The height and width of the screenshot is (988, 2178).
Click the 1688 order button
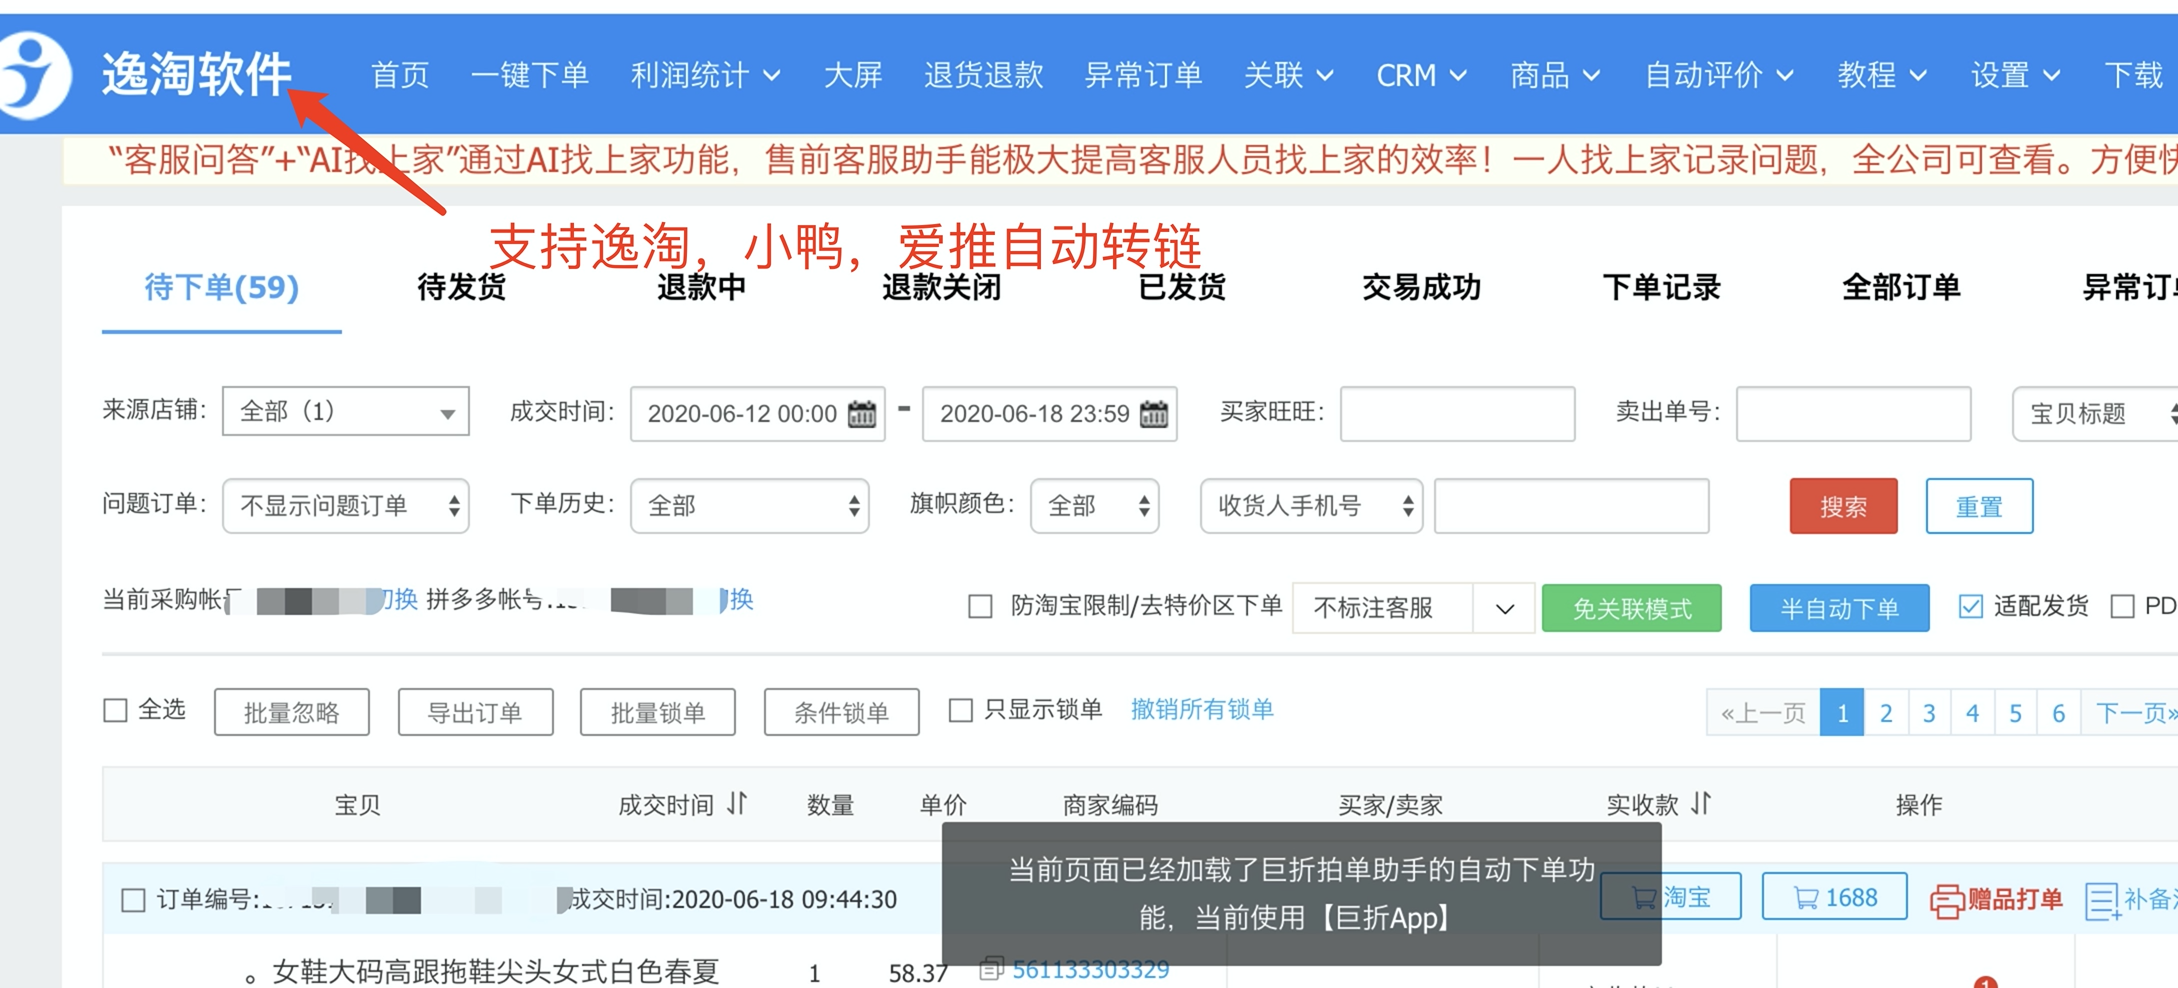(1834, 897)
